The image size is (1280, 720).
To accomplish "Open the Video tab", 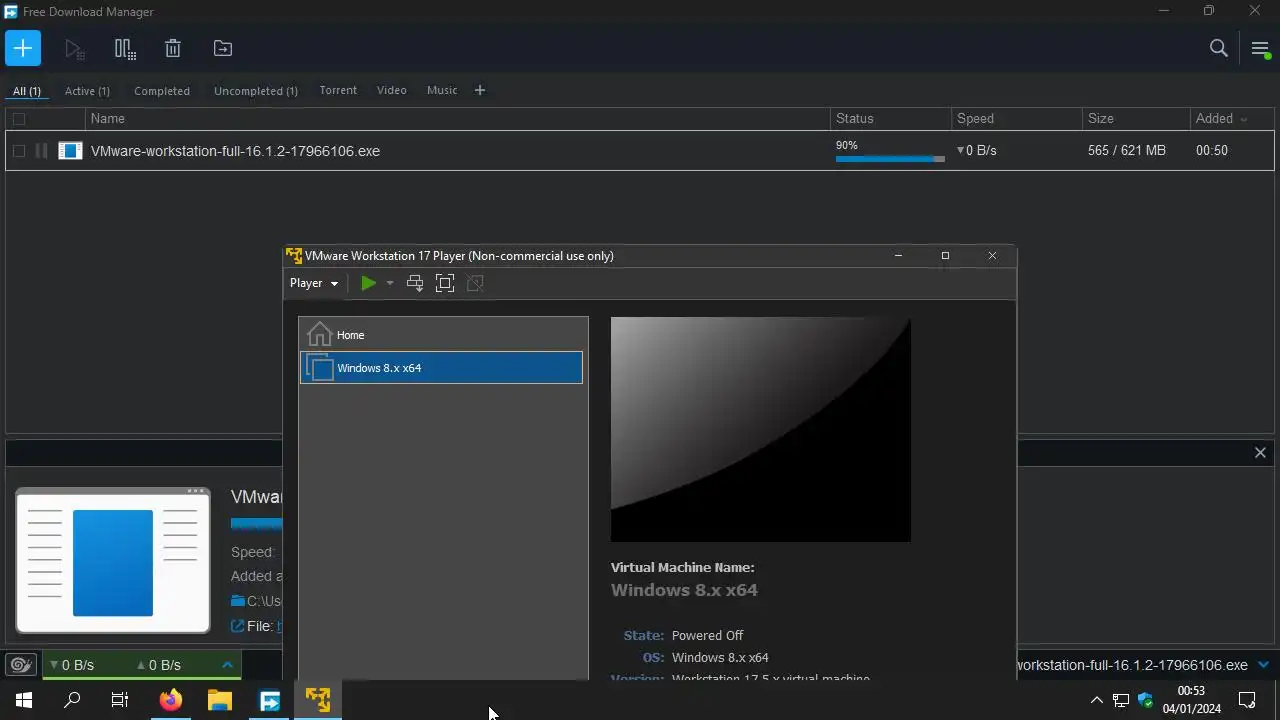I will coord(391,90).
